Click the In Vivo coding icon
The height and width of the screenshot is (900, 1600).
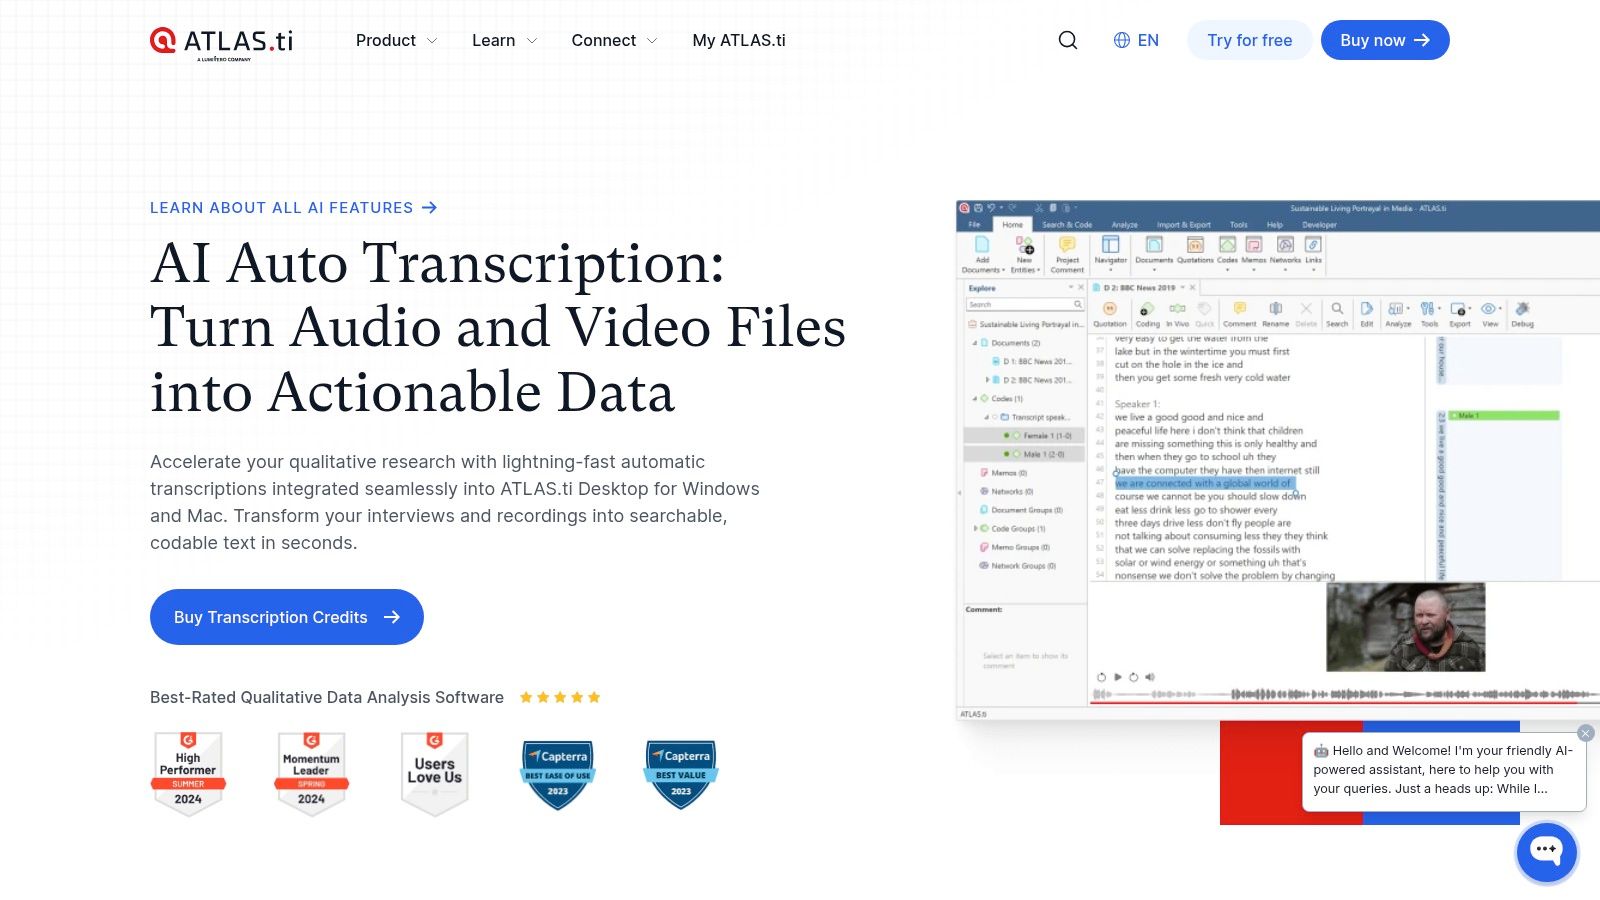pos(1177,314)
